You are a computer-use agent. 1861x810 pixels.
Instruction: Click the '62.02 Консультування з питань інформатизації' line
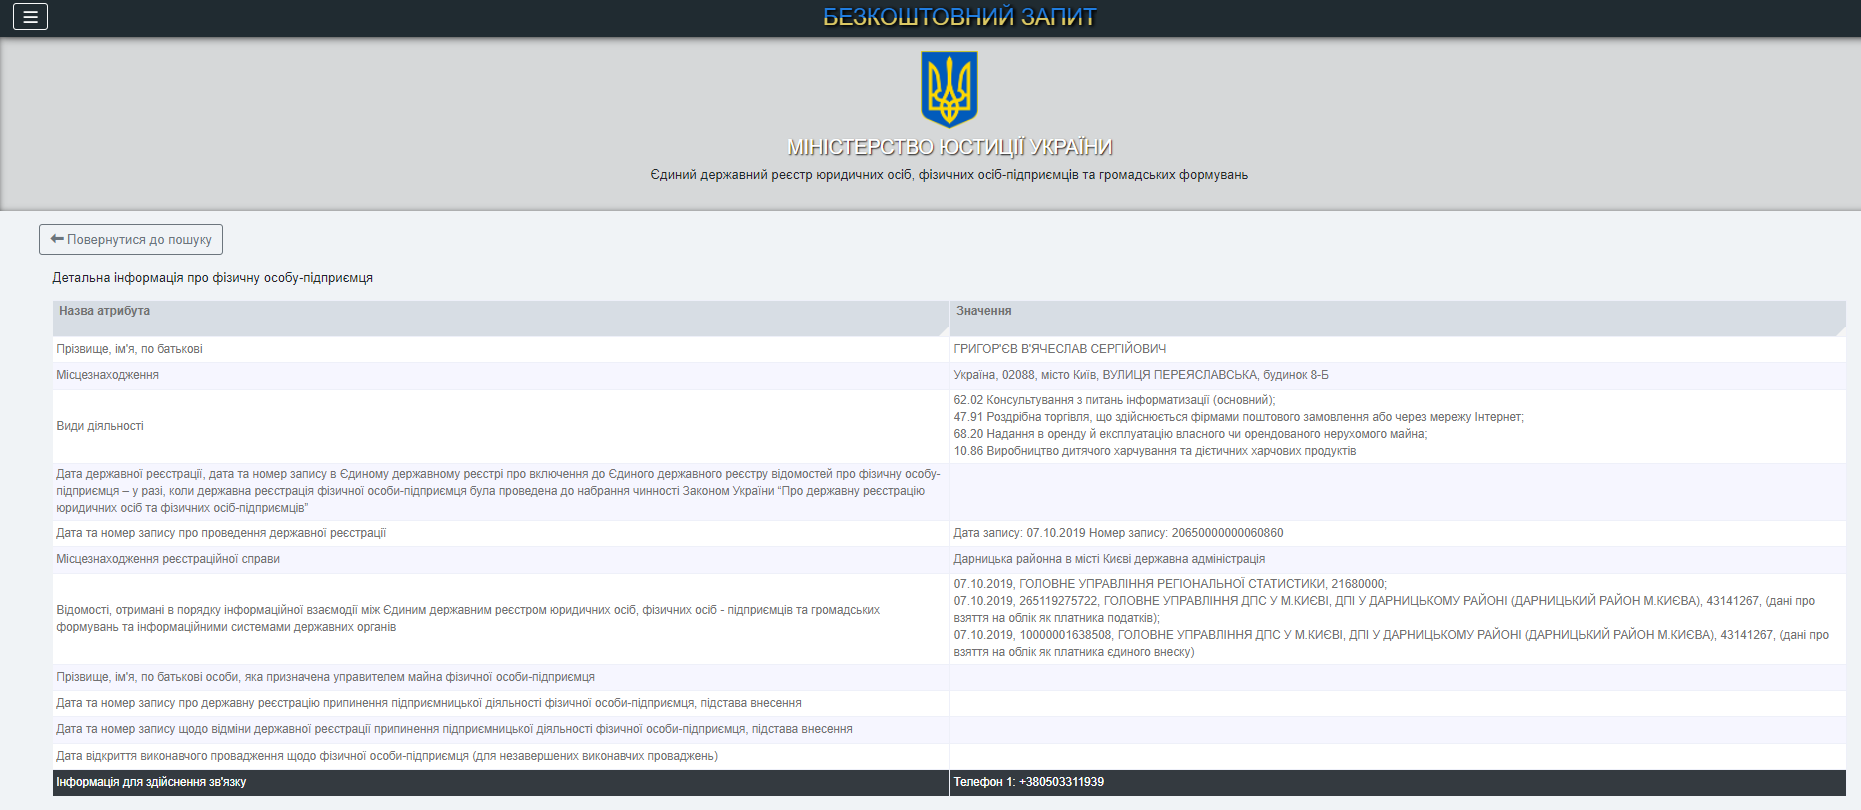[x=1113, y=400]
